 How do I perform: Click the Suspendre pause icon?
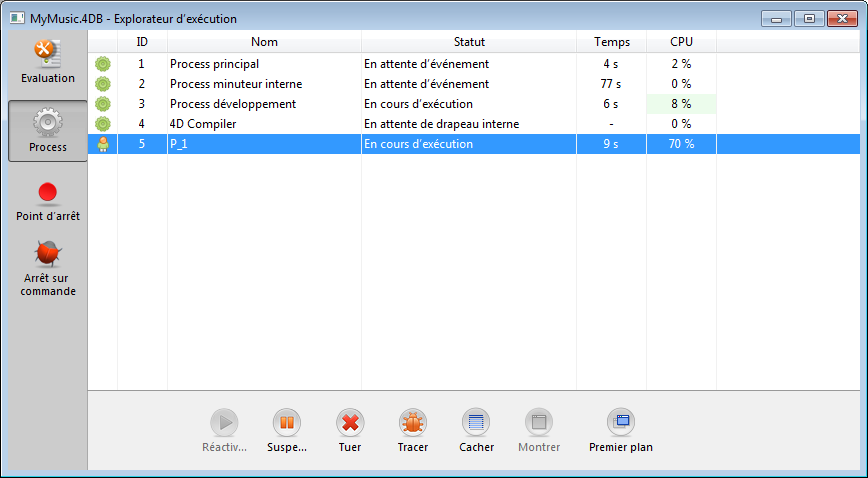tap(287, 423)
